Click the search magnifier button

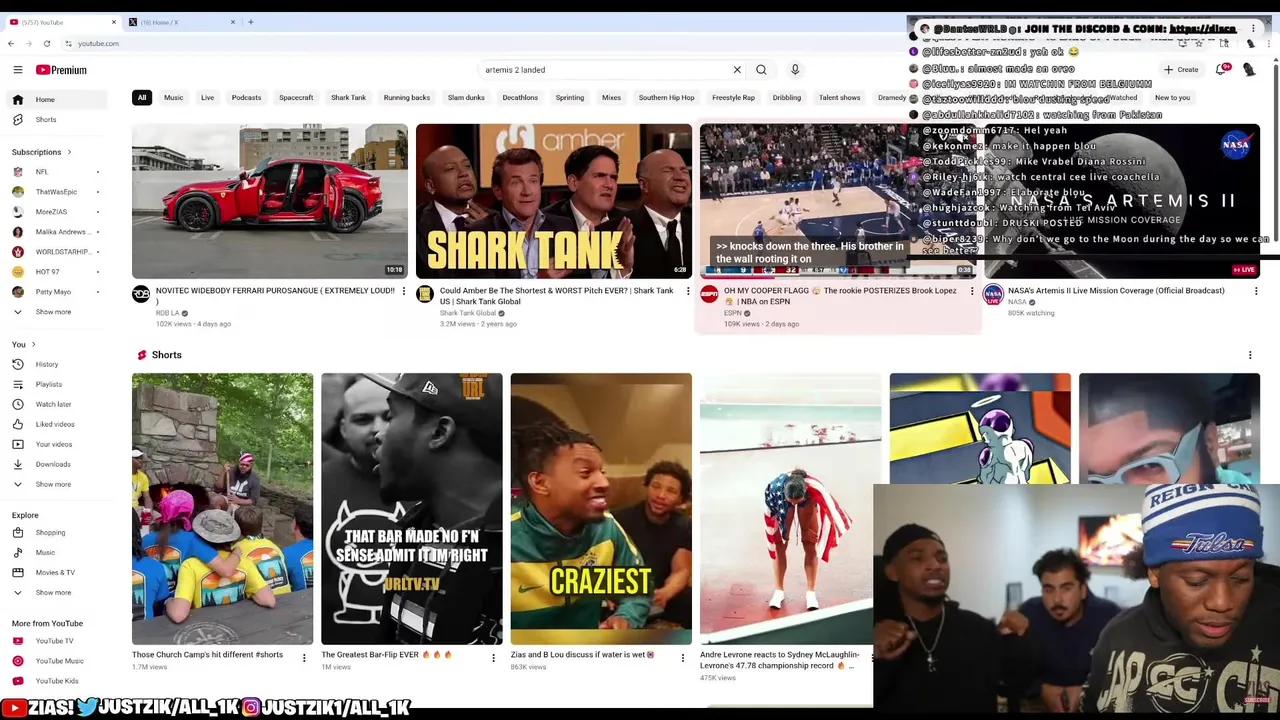(761, 70)
